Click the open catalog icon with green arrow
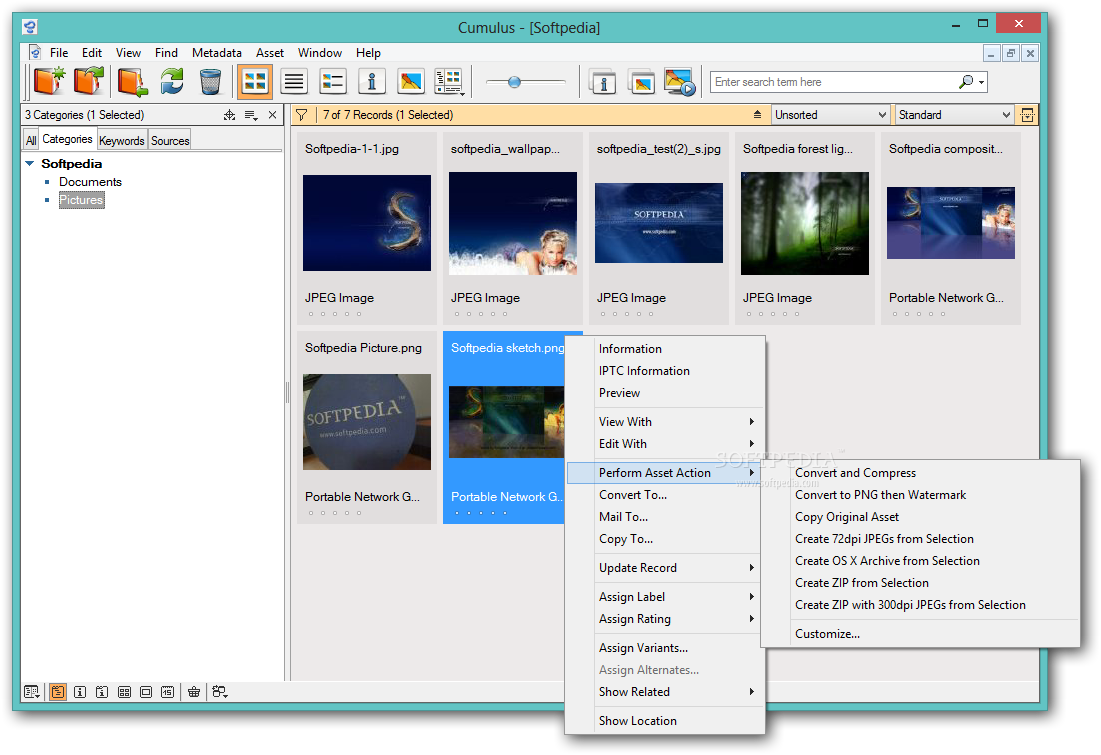 [x=88, y=81]
